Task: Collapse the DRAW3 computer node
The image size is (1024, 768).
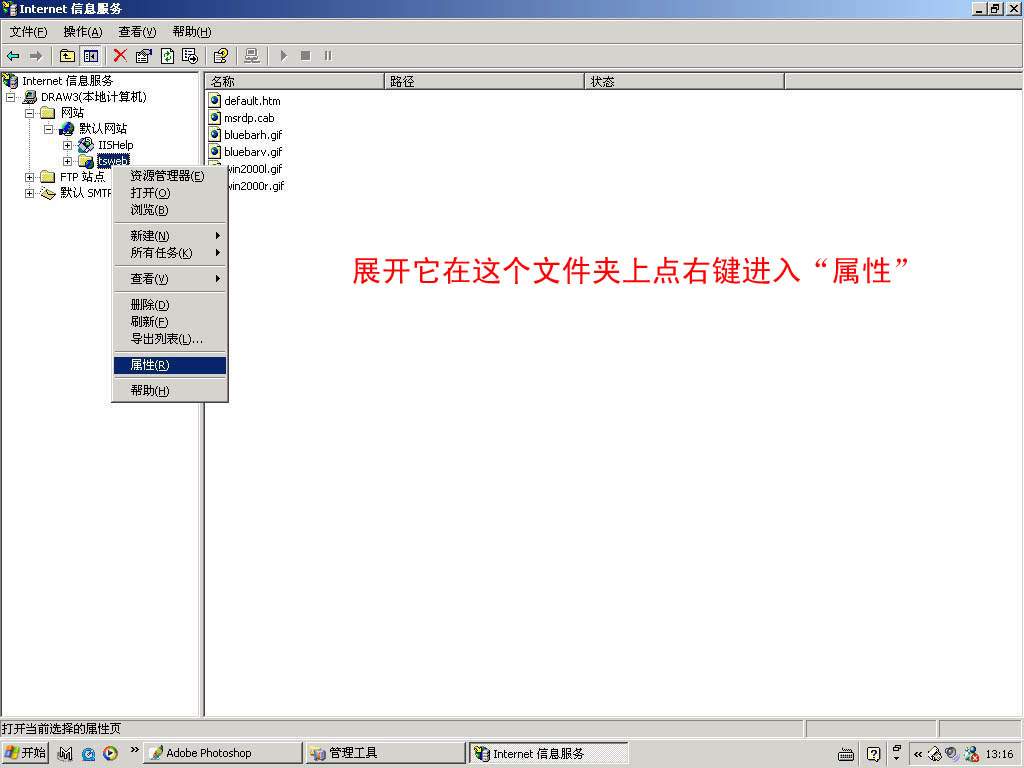Action: pos(10,97)
